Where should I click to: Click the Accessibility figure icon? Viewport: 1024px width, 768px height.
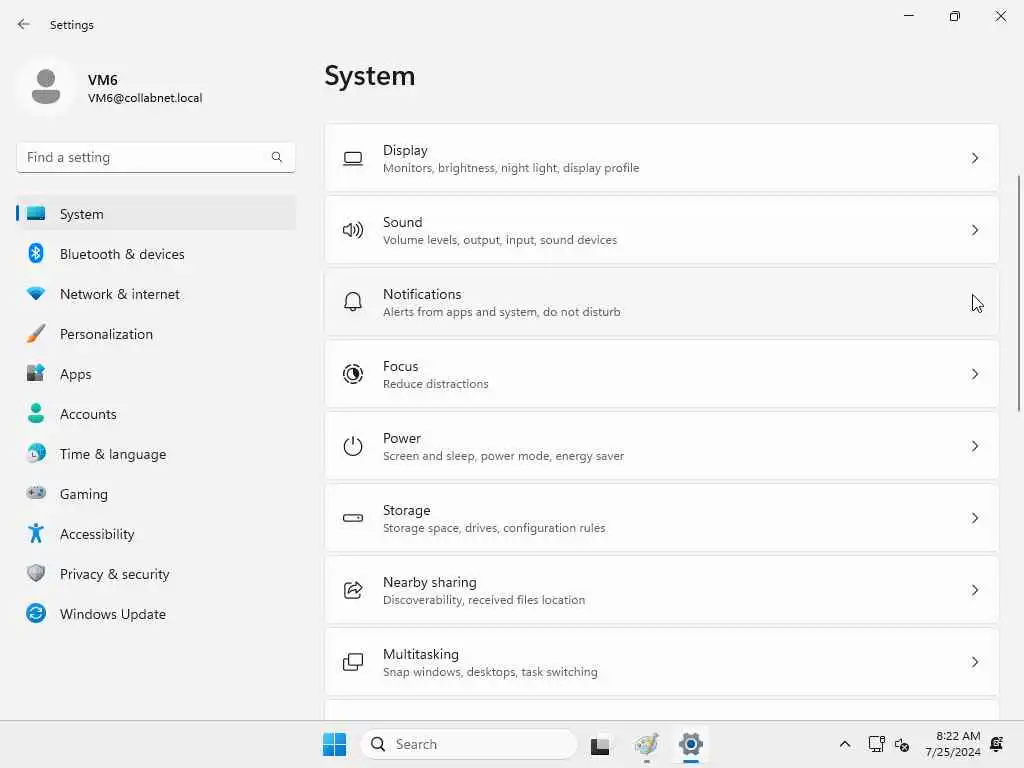coord(36,533)
